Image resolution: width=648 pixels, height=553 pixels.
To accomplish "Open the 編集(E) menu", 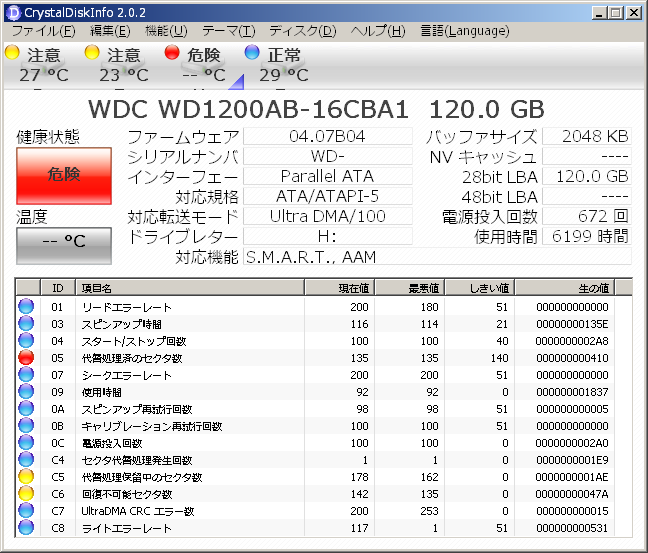I will pyautogui.click(x=110, y=31).
